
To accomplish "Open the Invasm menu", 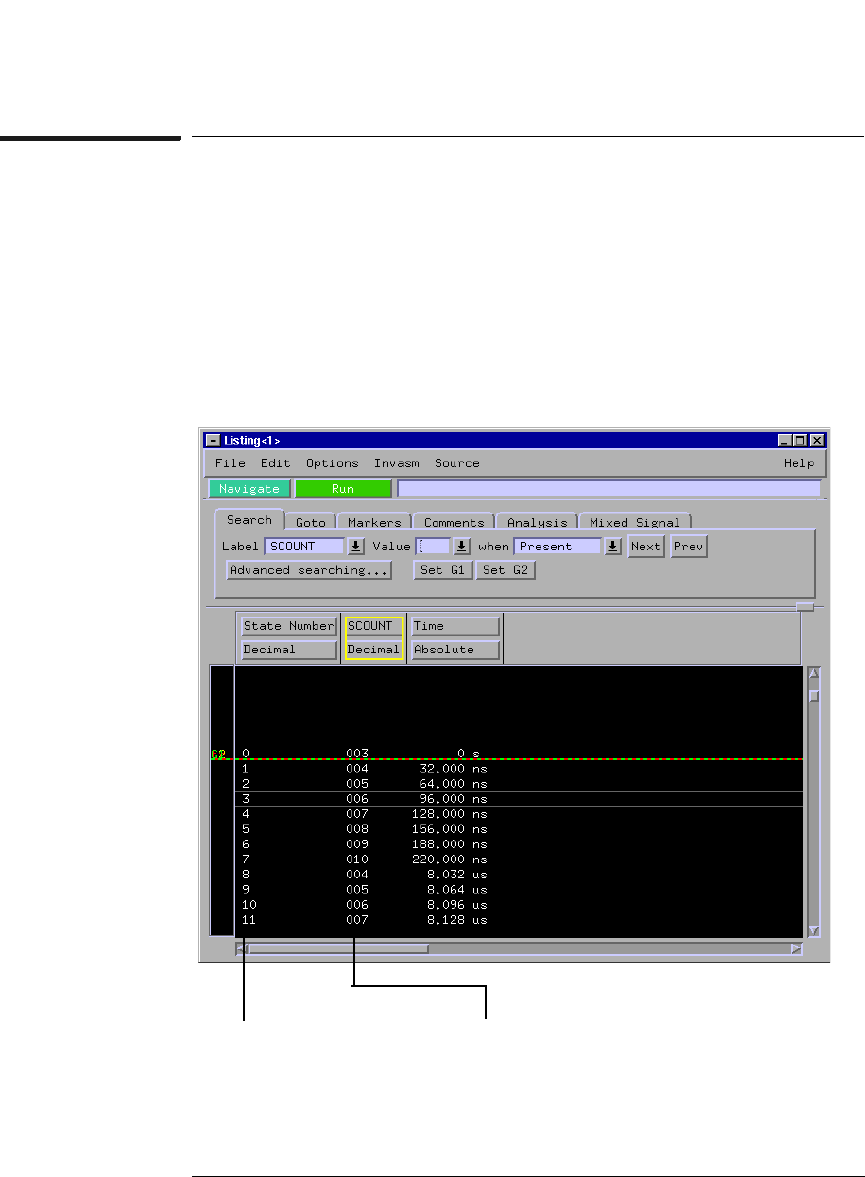I will coord(396,463).
